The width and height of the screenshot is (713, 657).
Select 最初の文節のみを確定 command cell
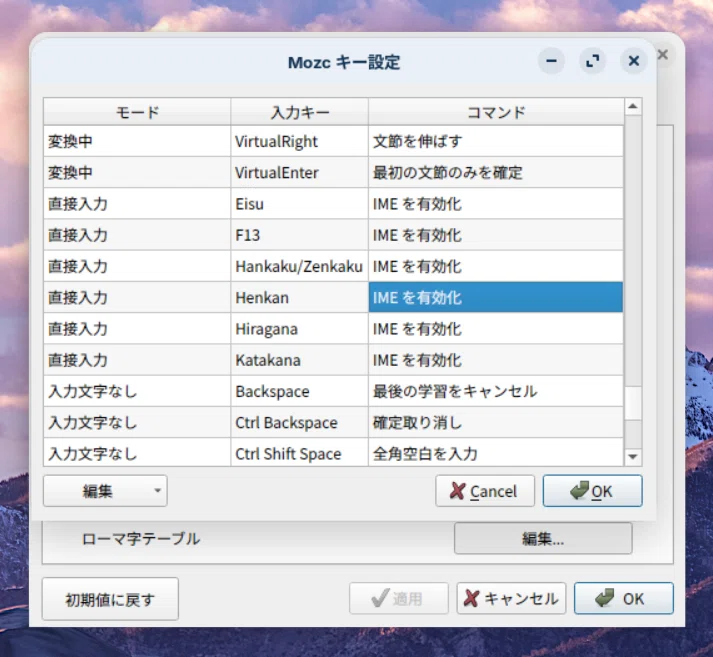click(496, 173)
